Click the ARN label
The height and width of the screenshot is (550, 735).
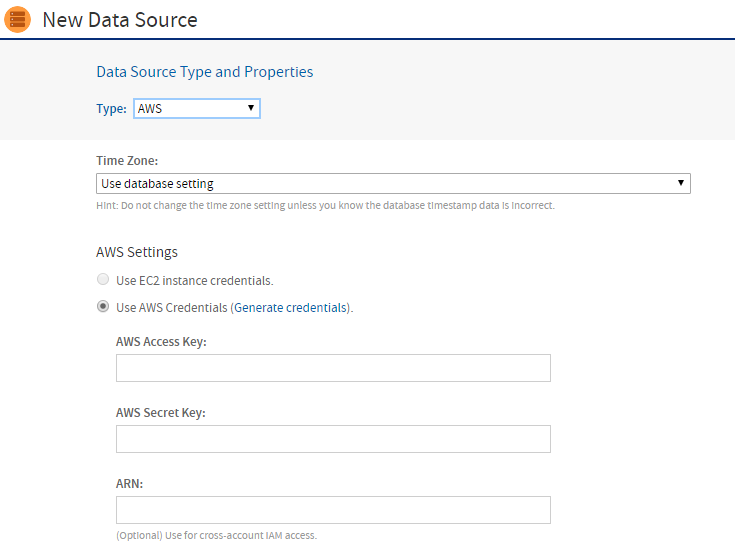tap(129, 483)
